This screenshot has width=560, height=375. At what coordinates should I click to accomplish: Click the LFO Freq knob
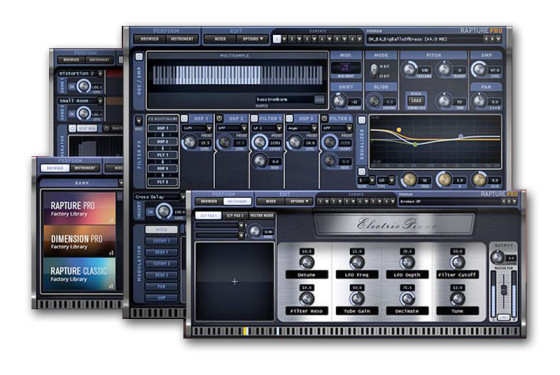(357, 262)
